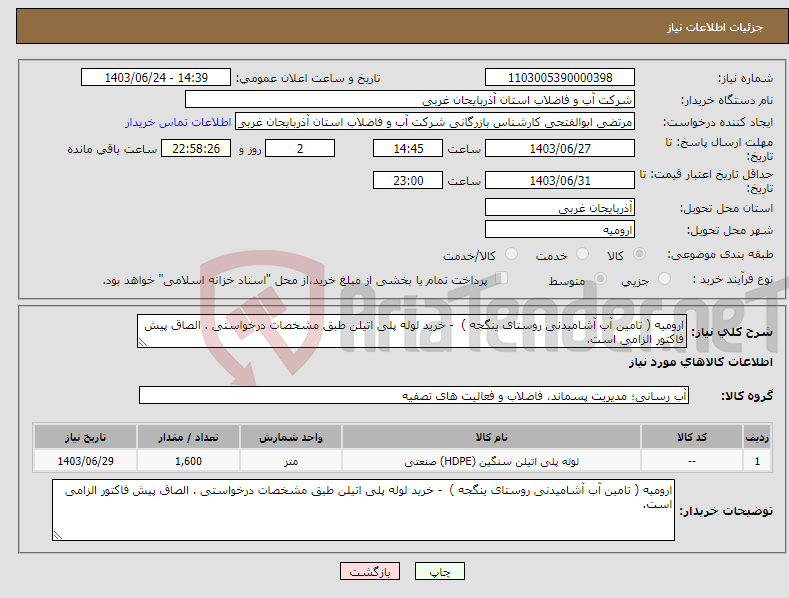This screenshot has width=789, height=598.
Task: Click the remaining time field 22:58:26
Action: pyautogui.click(x=196, y=148)
